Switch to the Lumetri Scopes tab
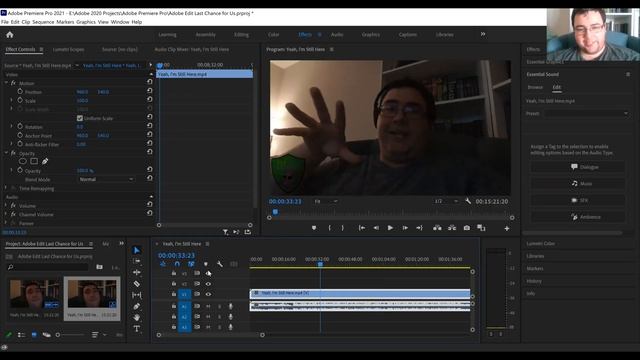Image resolution: width=640 pixels, height=360 pixels. pos(69,49)
